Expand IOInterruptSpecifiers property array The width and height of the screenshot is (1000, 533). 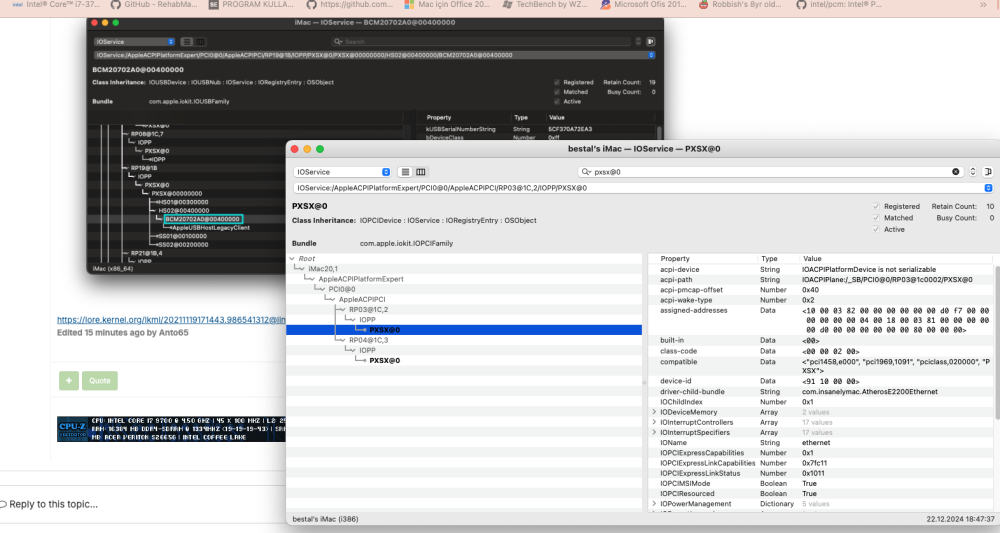pyautogui.click(x=654, y=433)
